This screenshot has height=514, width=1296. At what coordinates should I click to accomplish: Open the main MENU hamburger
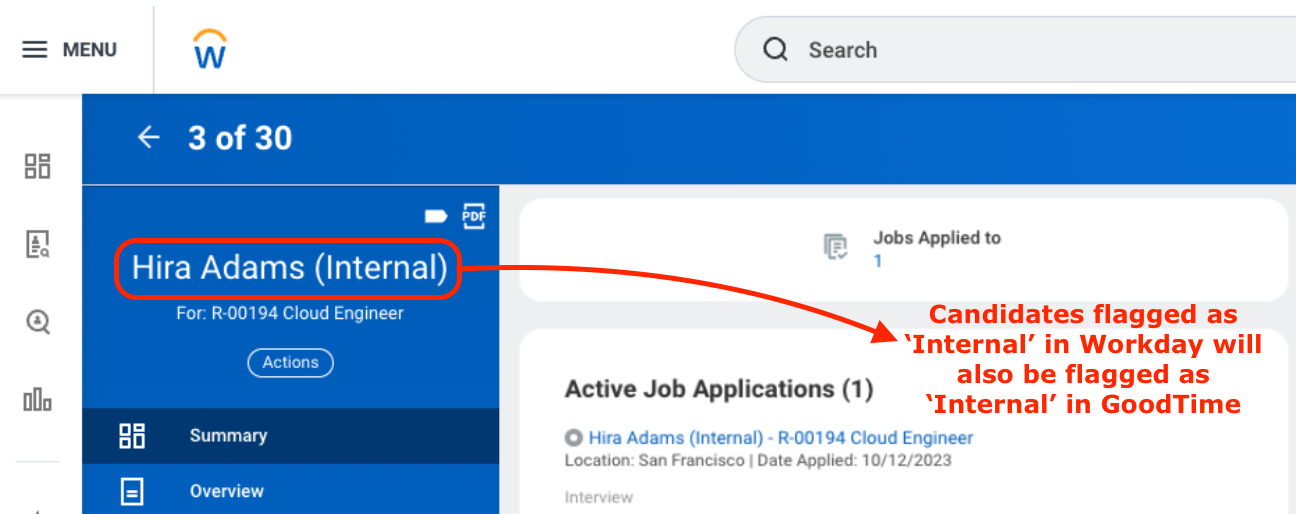click(x=69, y=50)
